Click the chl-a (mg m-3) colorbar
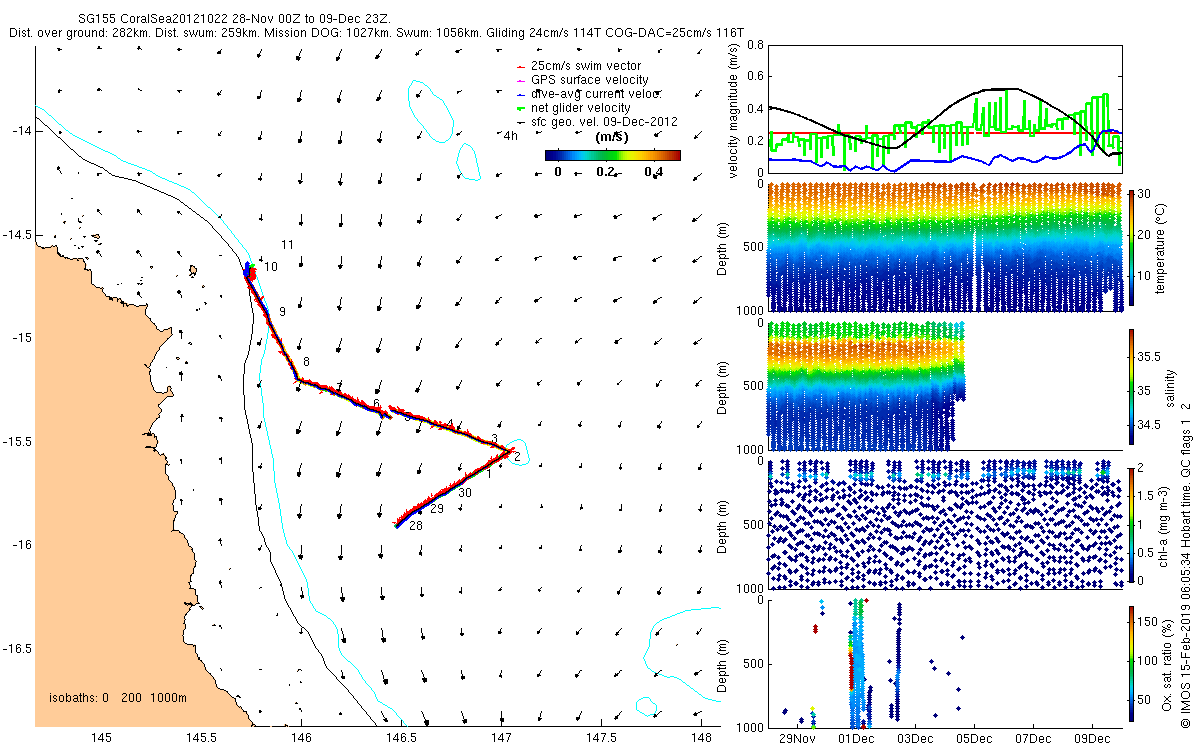This screenshot has height=750, width=1200. tap(1132, 523)
